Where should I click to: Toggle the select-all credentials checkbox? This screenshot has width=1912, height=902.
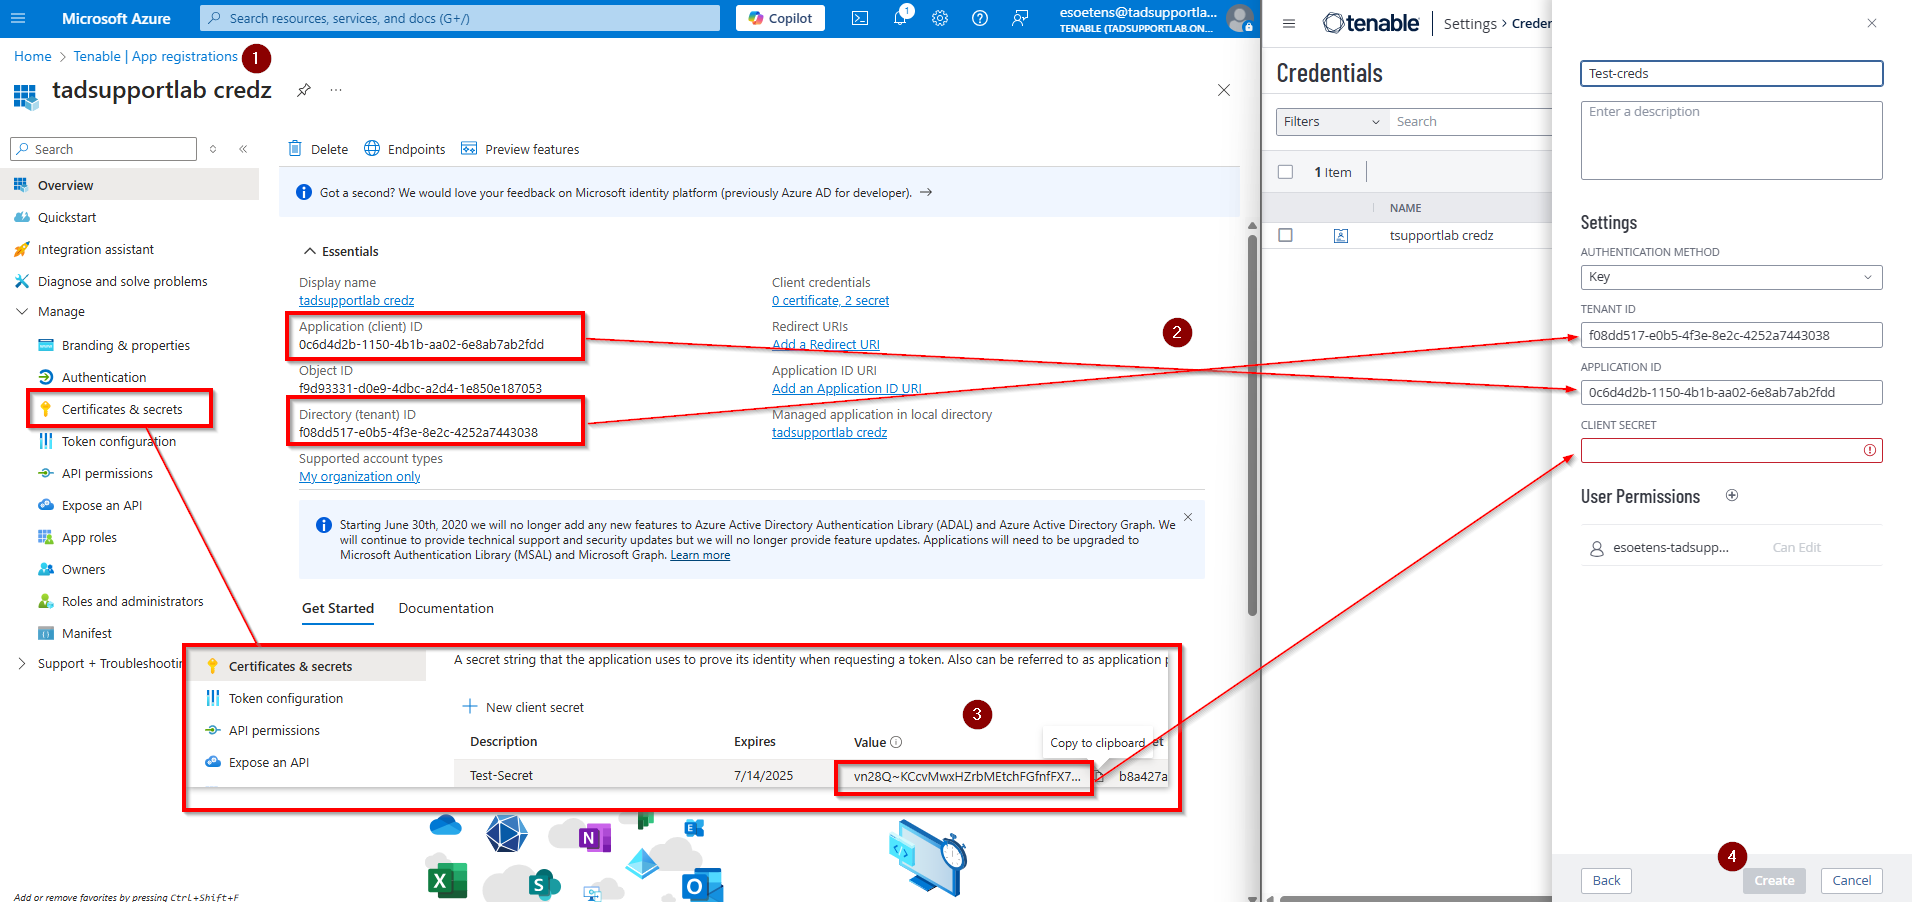[1285, 172]
